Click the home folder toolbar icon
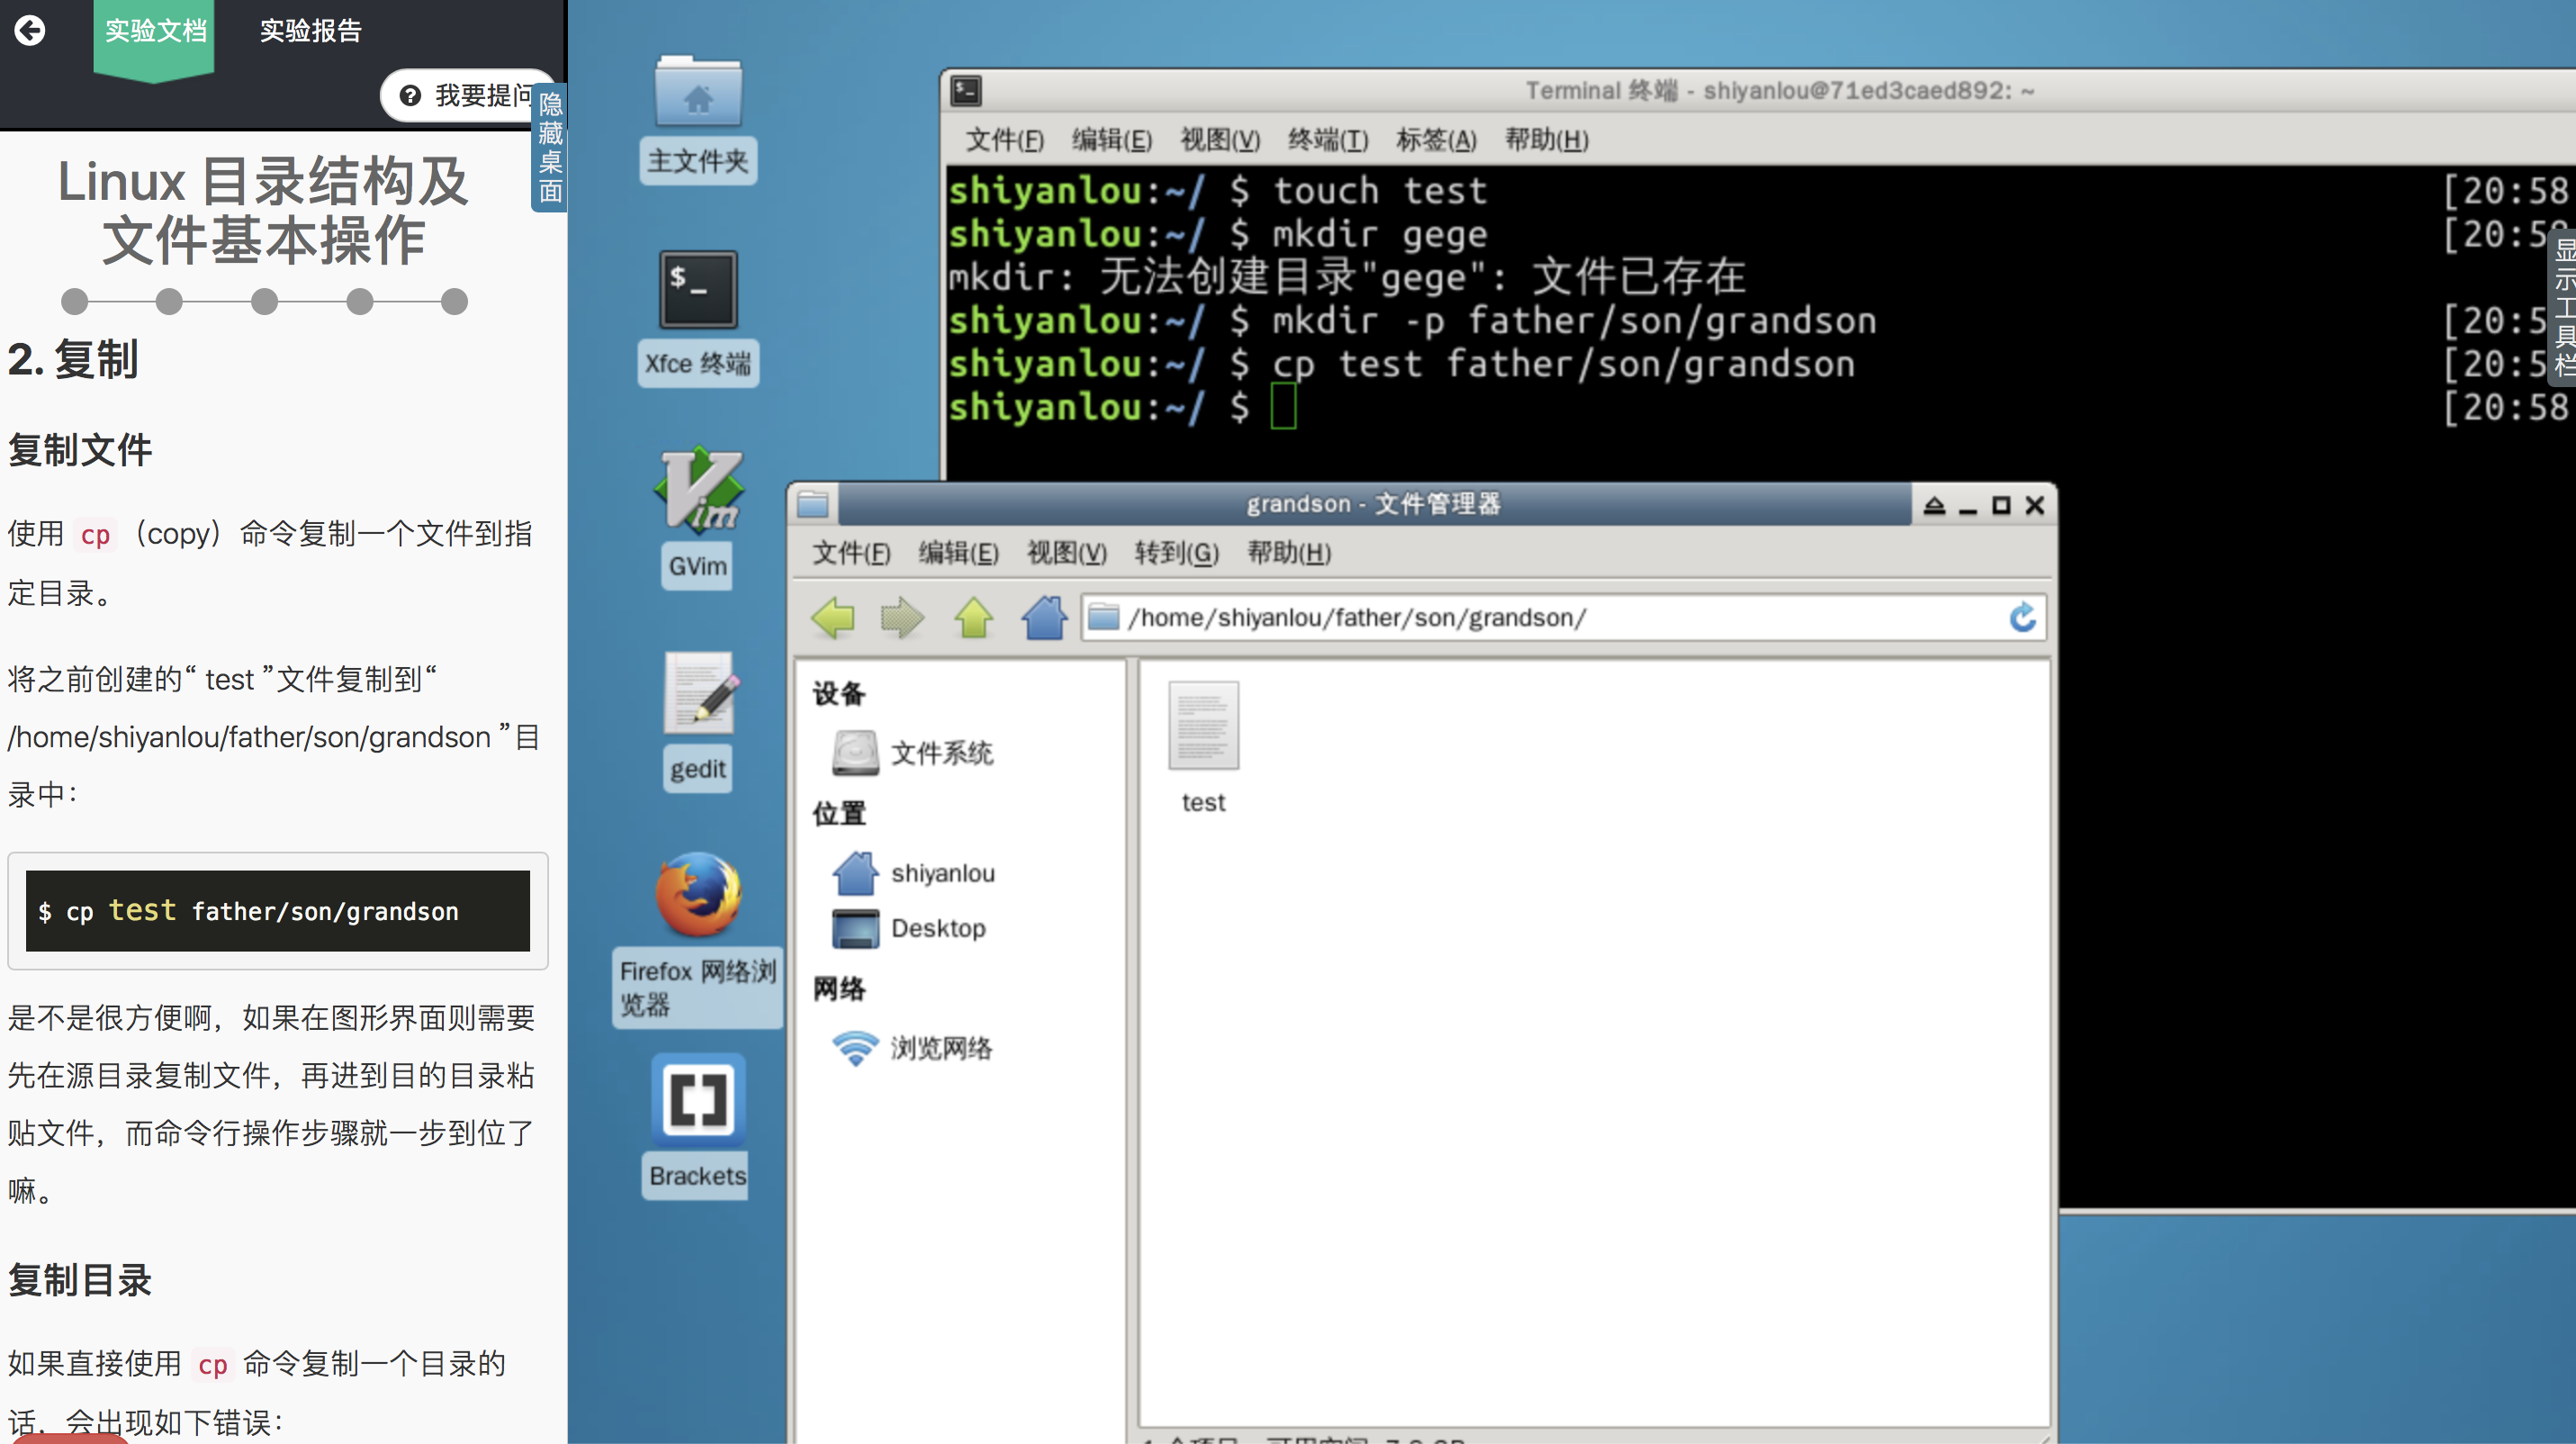Screen dimensions: 2576x1444 pyautogui.click(x=1044, y=617)
